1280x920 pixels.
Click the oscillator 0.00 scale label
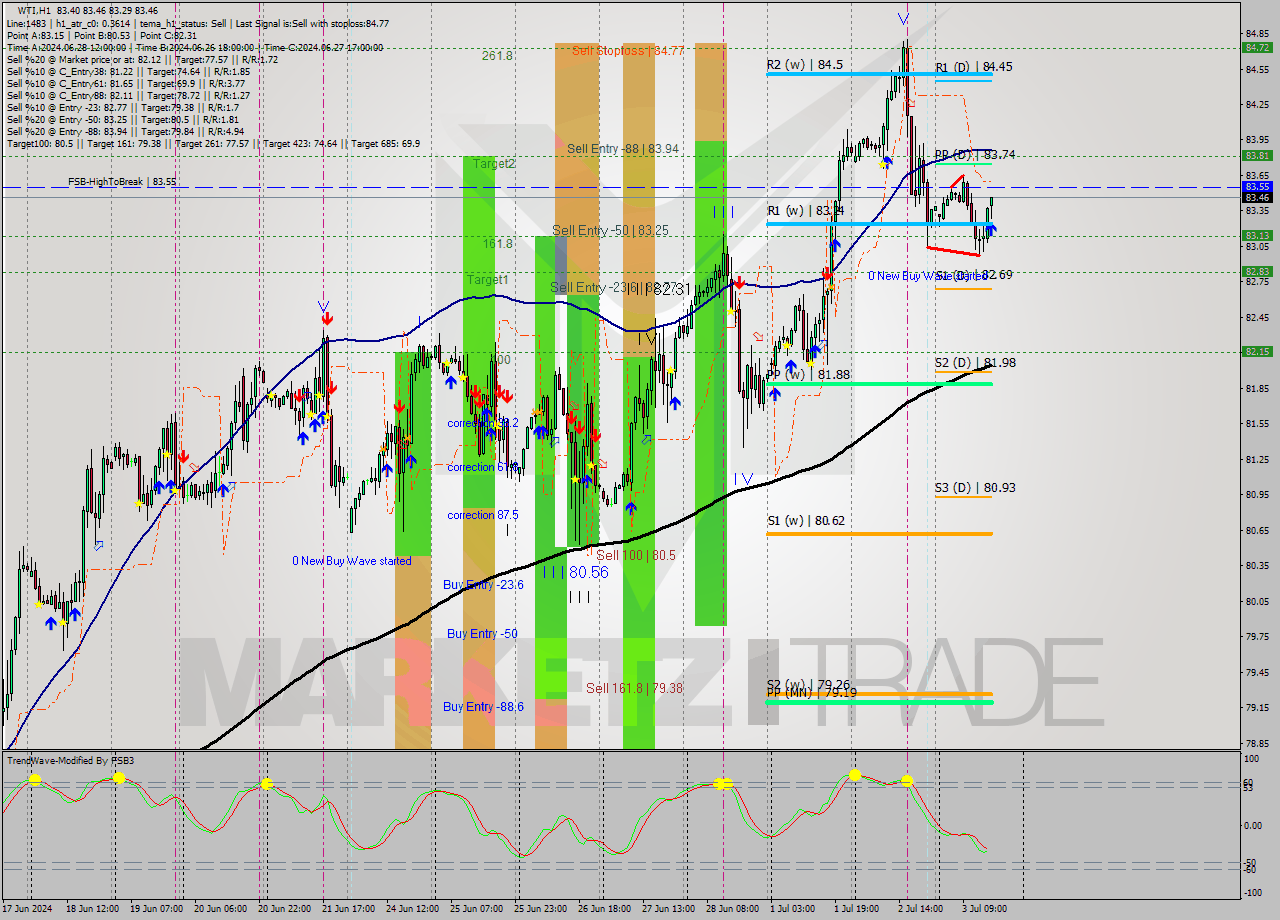(x=1253, y=826)
